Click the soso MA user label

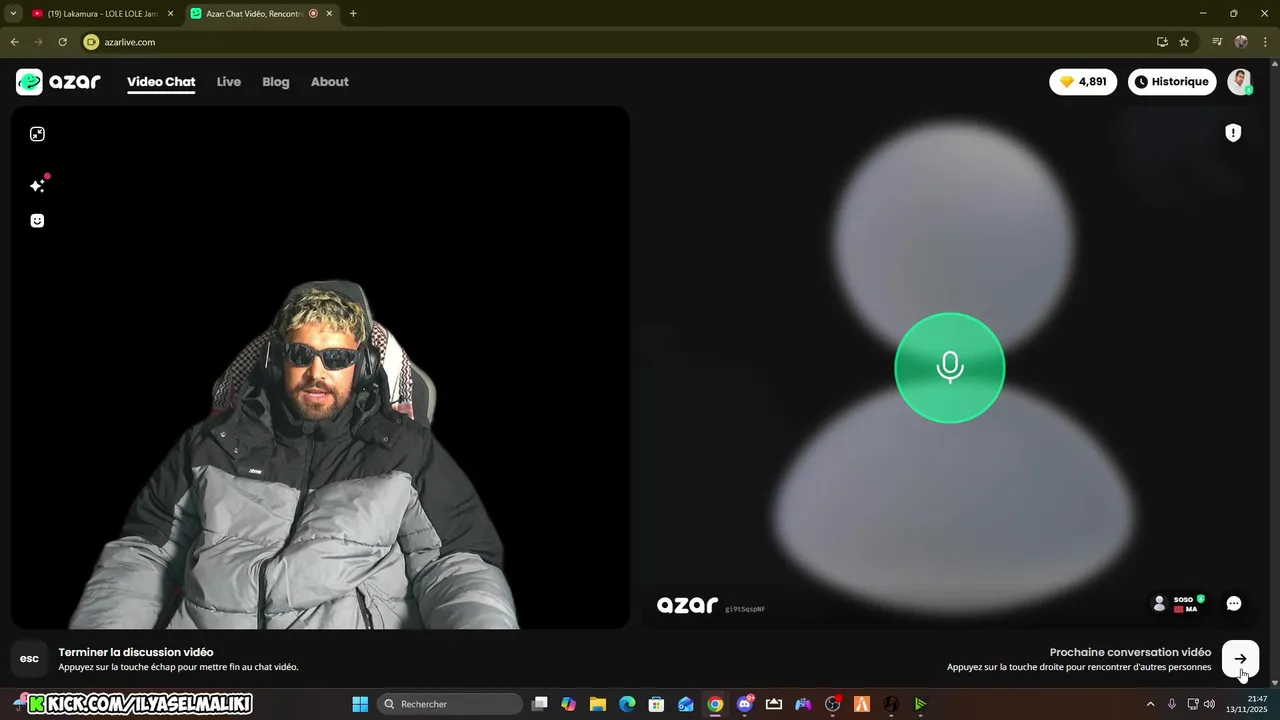point(1178,604)
